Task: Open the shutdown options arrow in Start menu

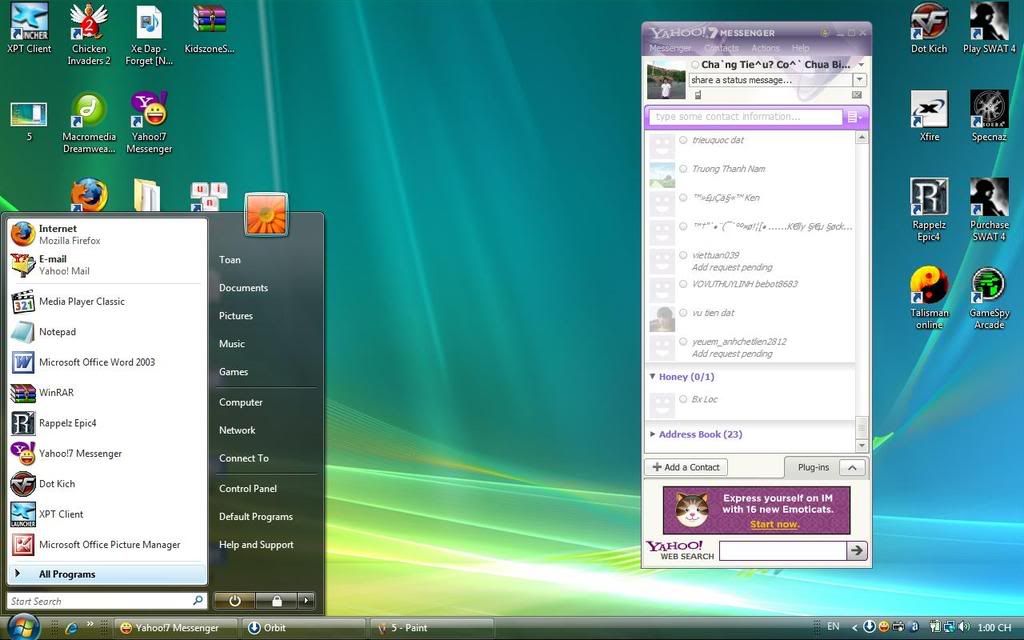Action: click(306, 600)
